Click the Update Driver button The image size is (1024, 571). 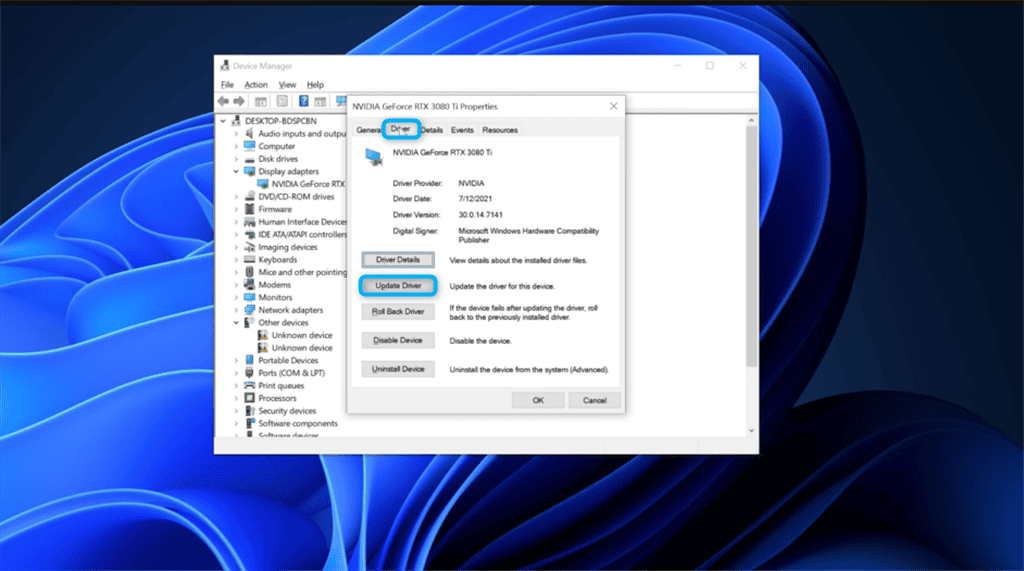click(x=398, y=286)
